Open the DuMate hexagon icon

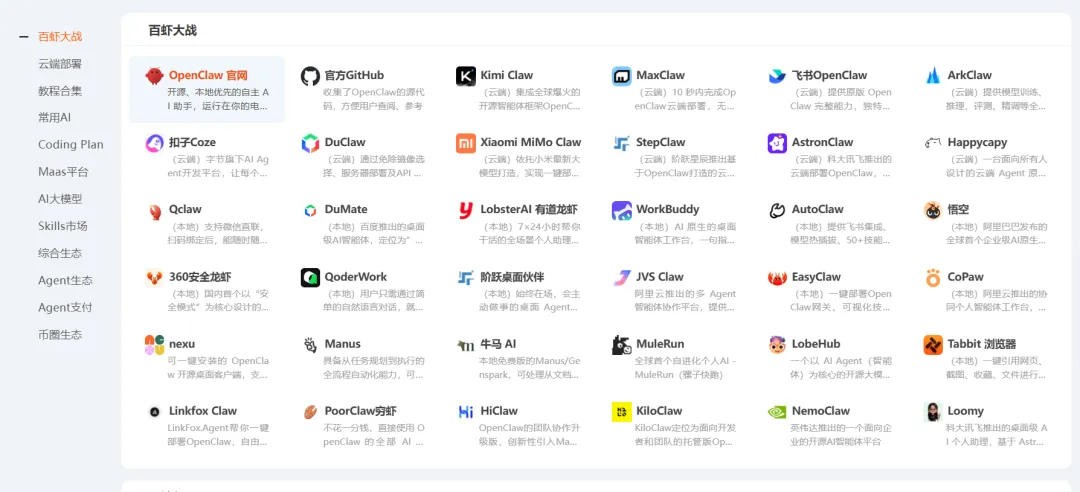click(311, 210)
